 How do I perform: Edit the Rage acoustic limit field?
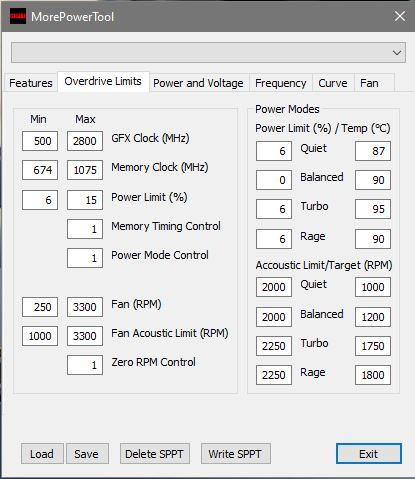click(274, 375)
